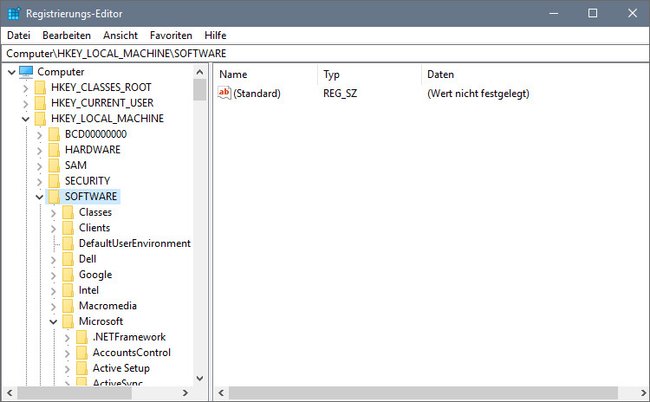Click the SECURITY folder icon
Image resolution: width=650 pixels, height=402 pixels.
(x=54, y=181)
